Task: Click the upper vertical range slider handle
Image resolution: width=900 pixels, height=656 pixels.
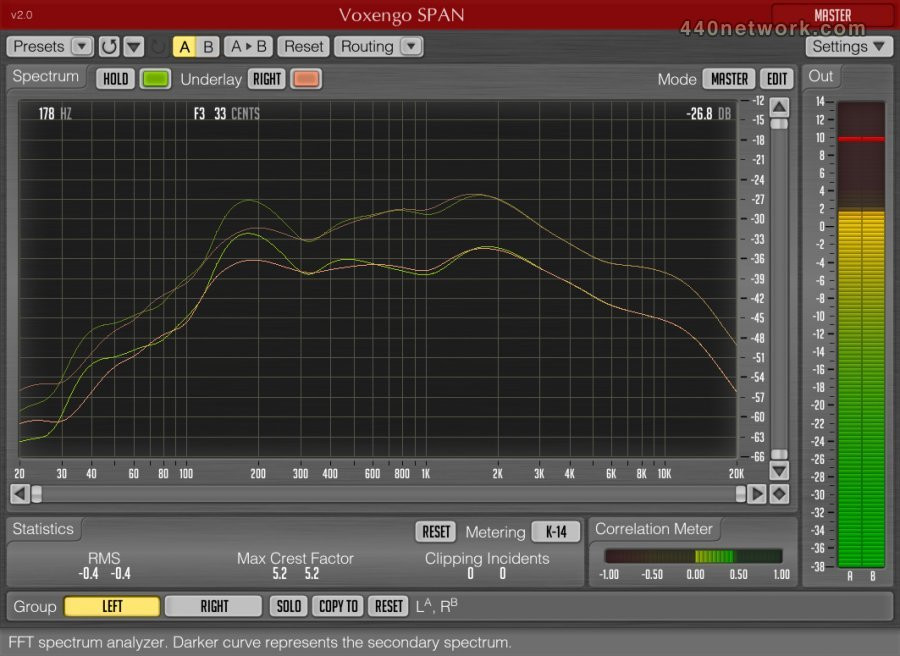Action: coord(779,124)
